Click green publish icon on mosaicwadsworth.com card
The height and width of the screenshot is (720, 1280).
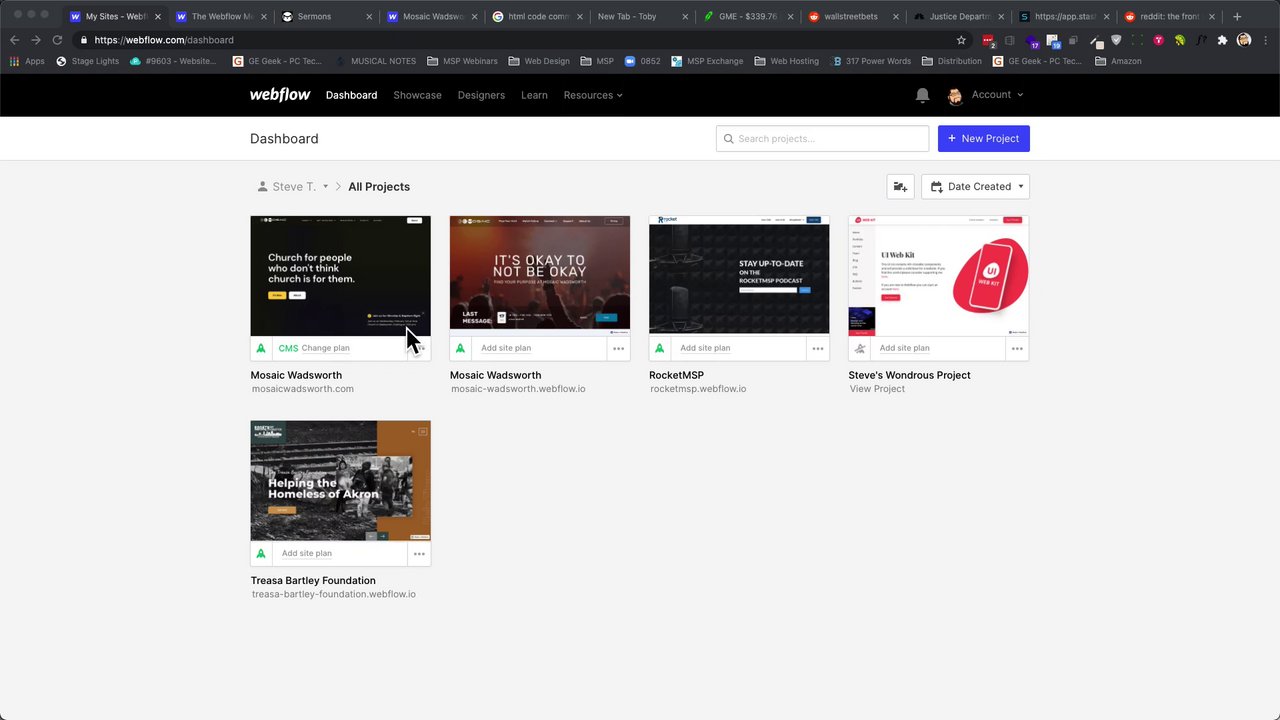261,348
